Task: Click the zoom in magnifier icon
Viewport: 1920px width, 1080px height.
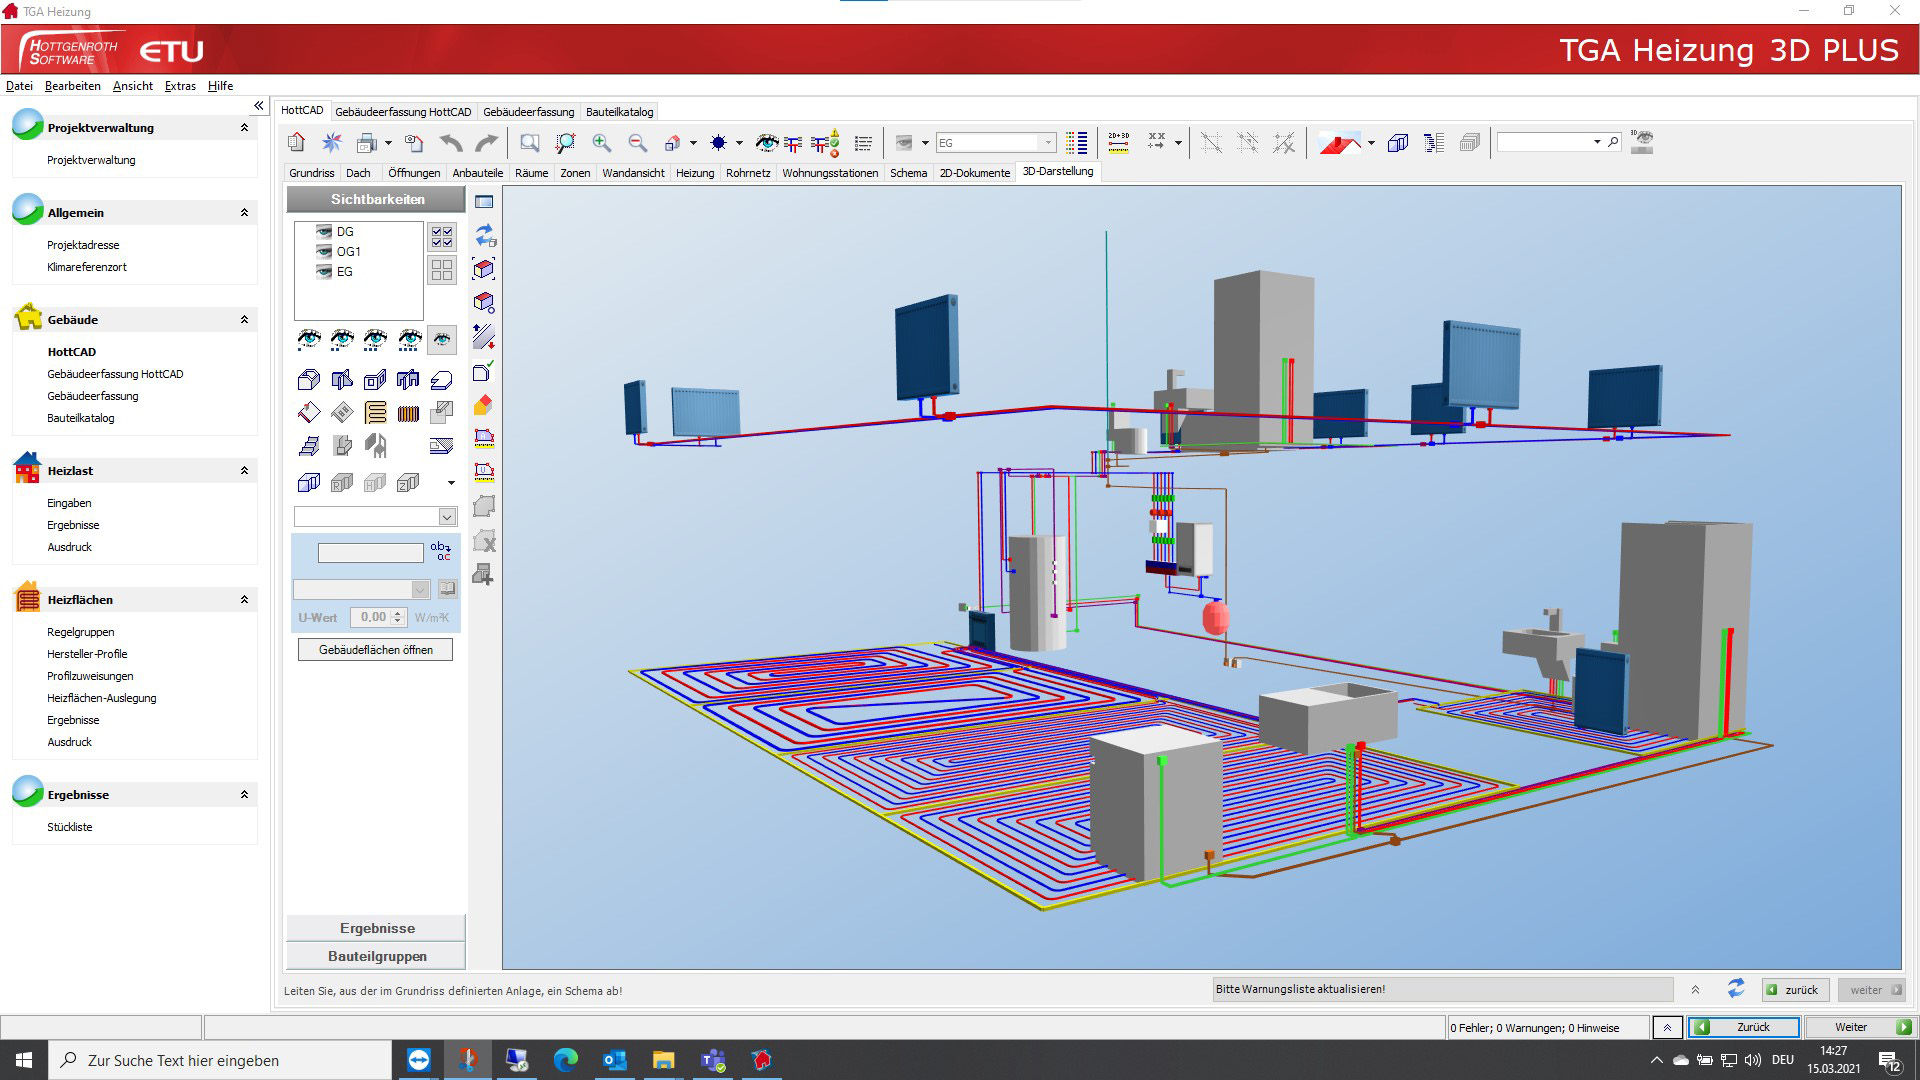Action: [x=601, y=143]
